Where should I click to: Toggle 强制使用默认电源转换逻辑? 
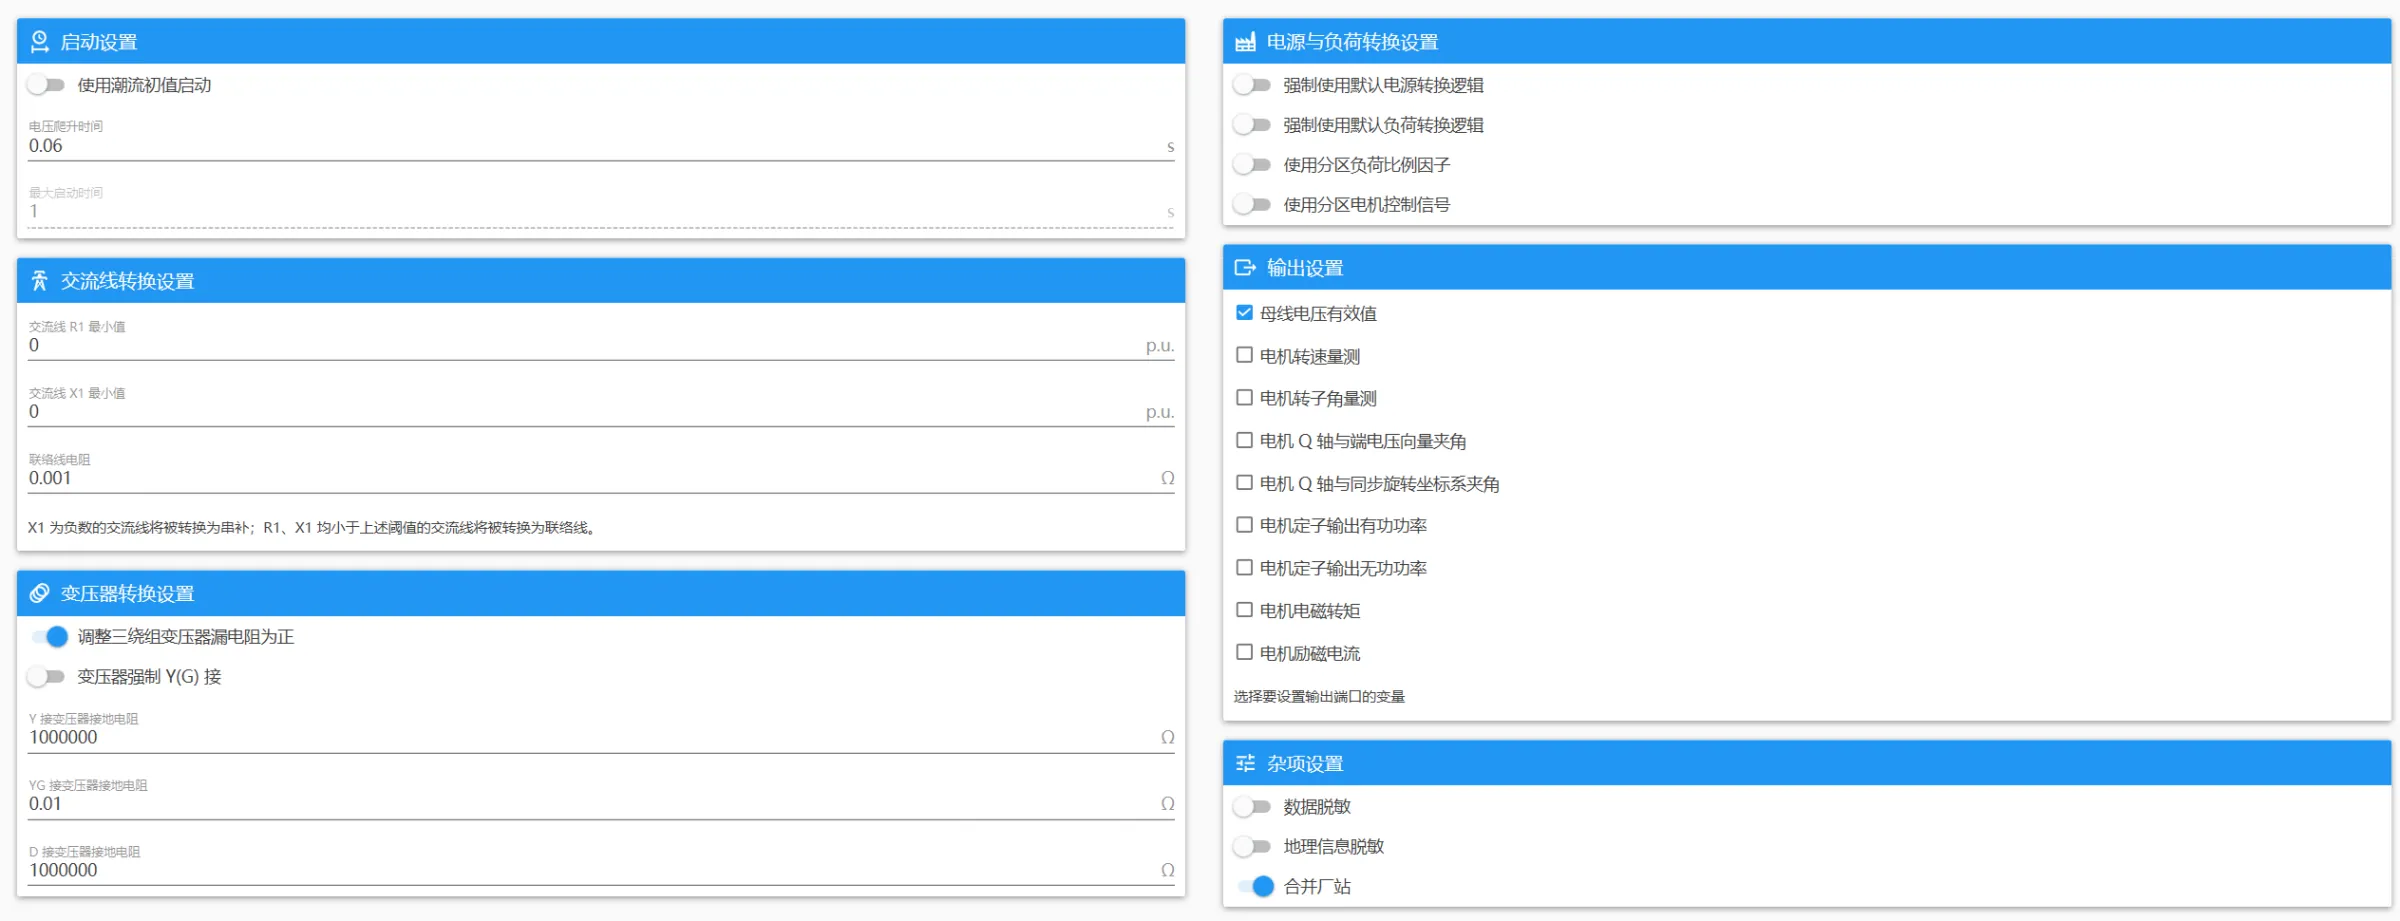click(1252, 85)
